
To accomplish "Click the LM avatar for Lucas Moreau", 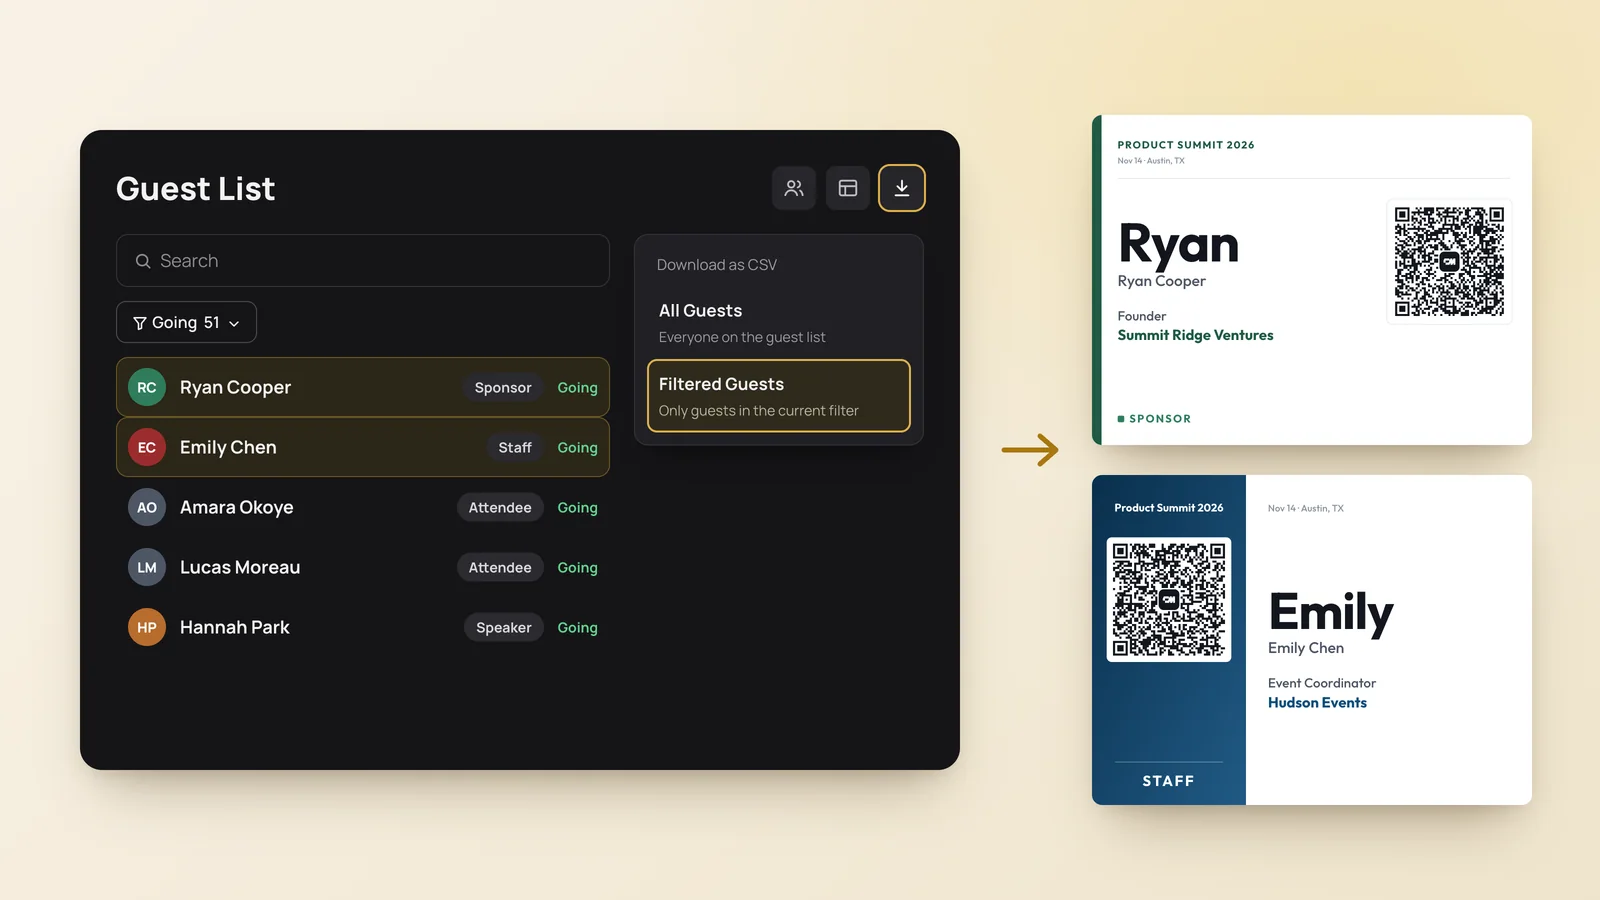I will click(147, 567).
